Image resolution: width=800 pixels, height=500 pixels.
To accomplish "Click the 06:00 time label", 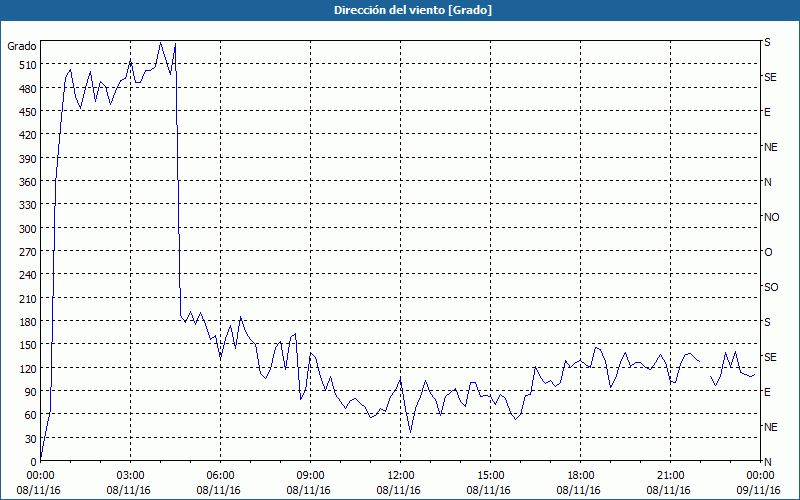I will pos(220,476).
